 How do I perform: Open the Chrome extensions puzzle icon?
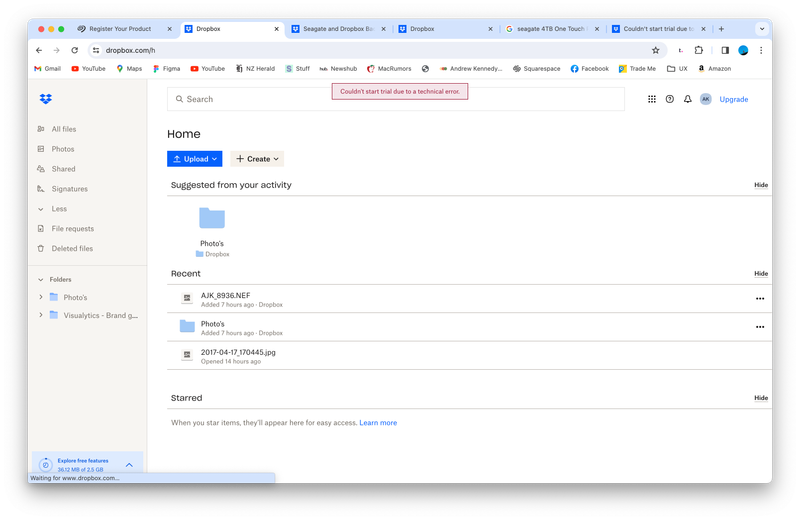698,50
